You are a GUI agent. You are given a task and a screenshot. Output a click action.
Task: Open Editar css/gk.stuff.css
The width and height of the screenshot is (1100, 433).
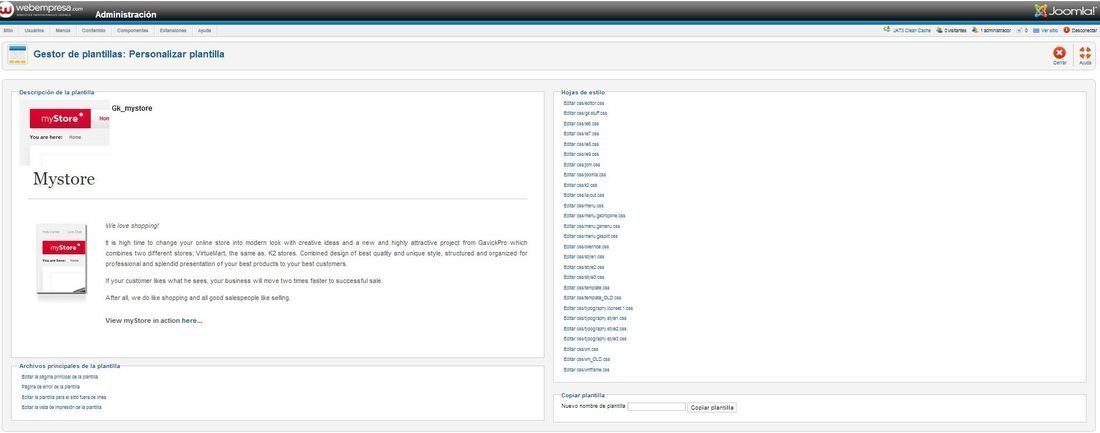point(585,113)
